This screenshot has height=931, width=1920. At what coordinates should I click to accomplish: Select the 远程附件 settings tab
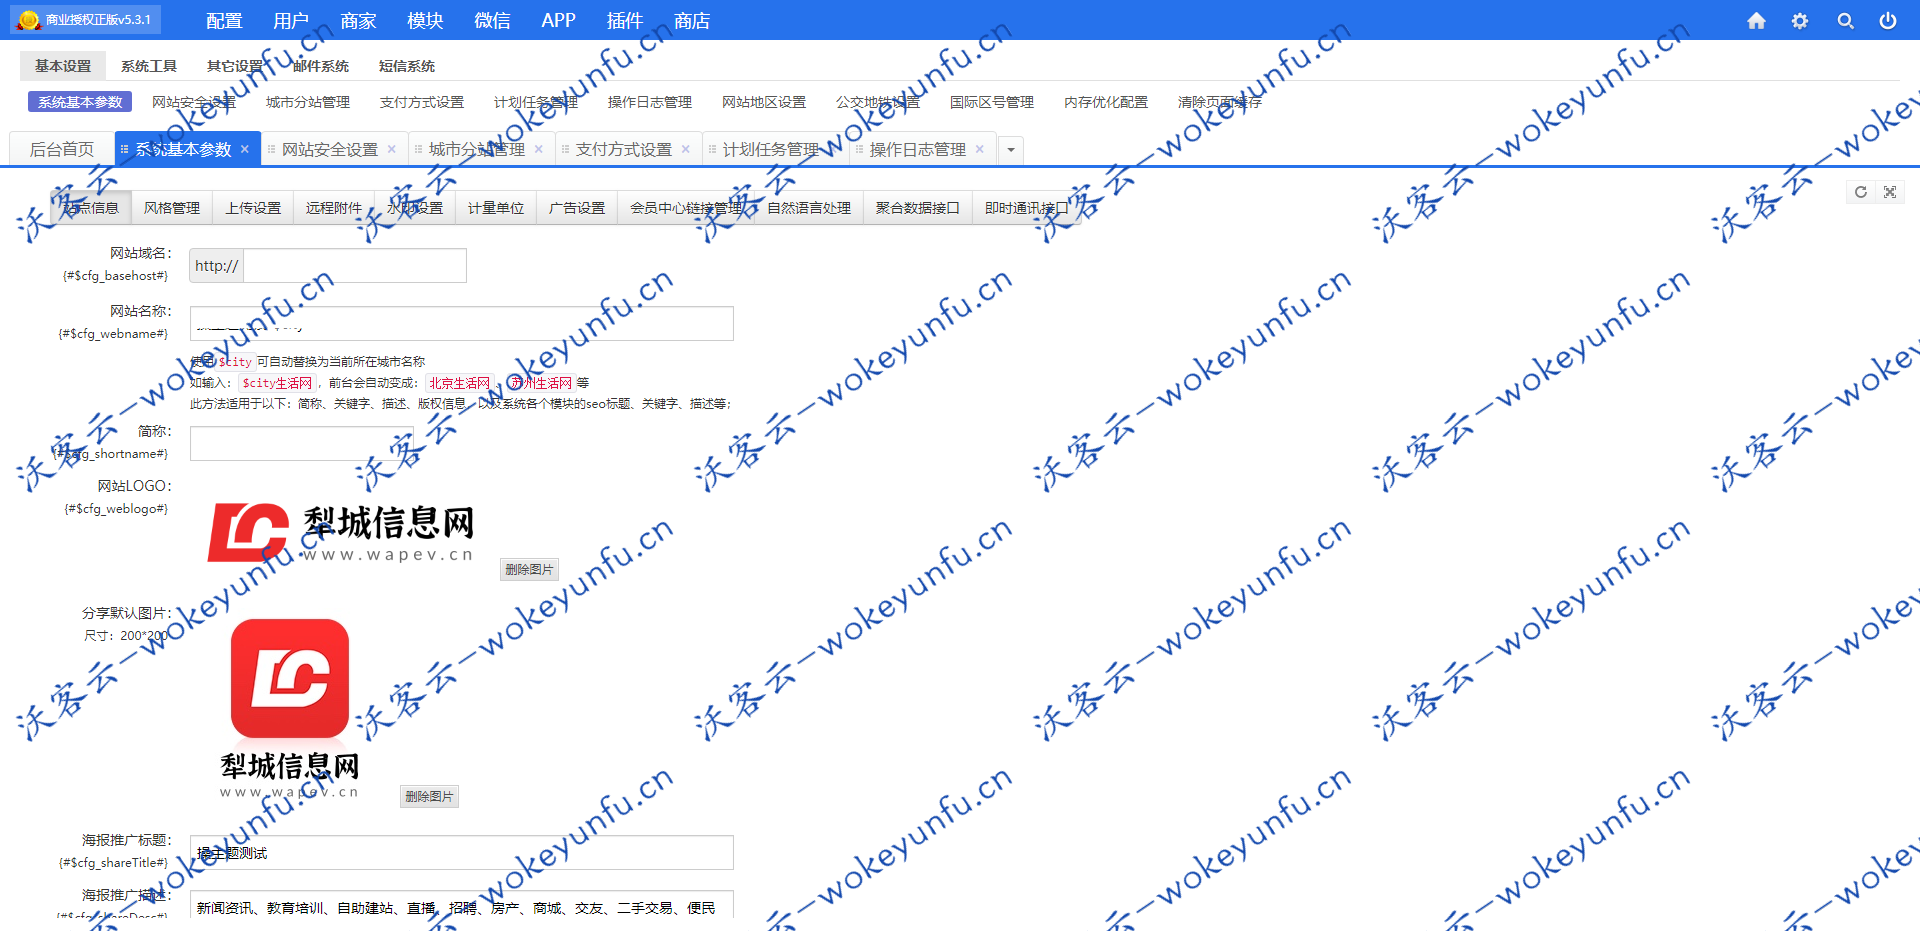coord(334,208)
